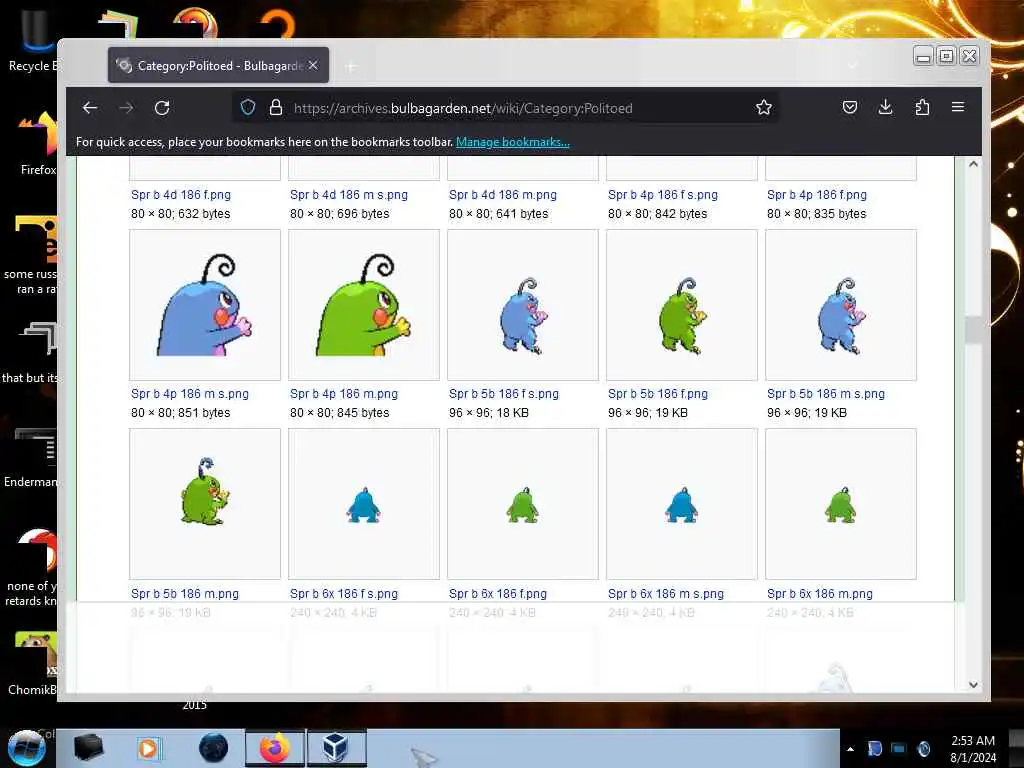Screen dimensions: 1024x768
Task: Bookmark this page with the star icon
Action: pyautogui.click(x=763, y=107)
